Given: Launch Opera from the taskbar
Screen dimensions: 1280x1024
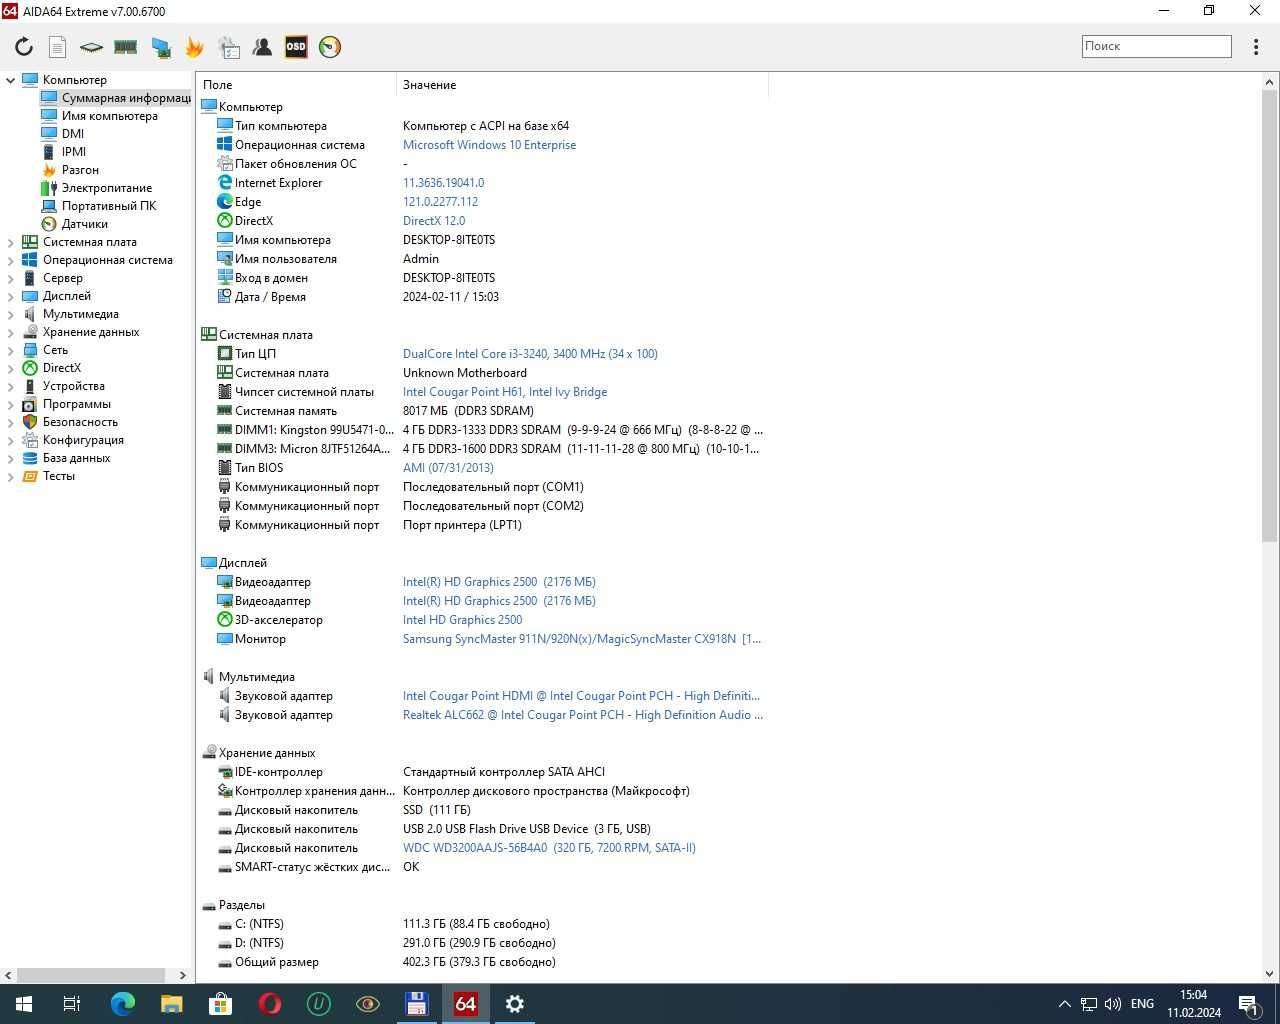Looking at the screenshot, I should pyautogui.click(x=269, y=1004).
